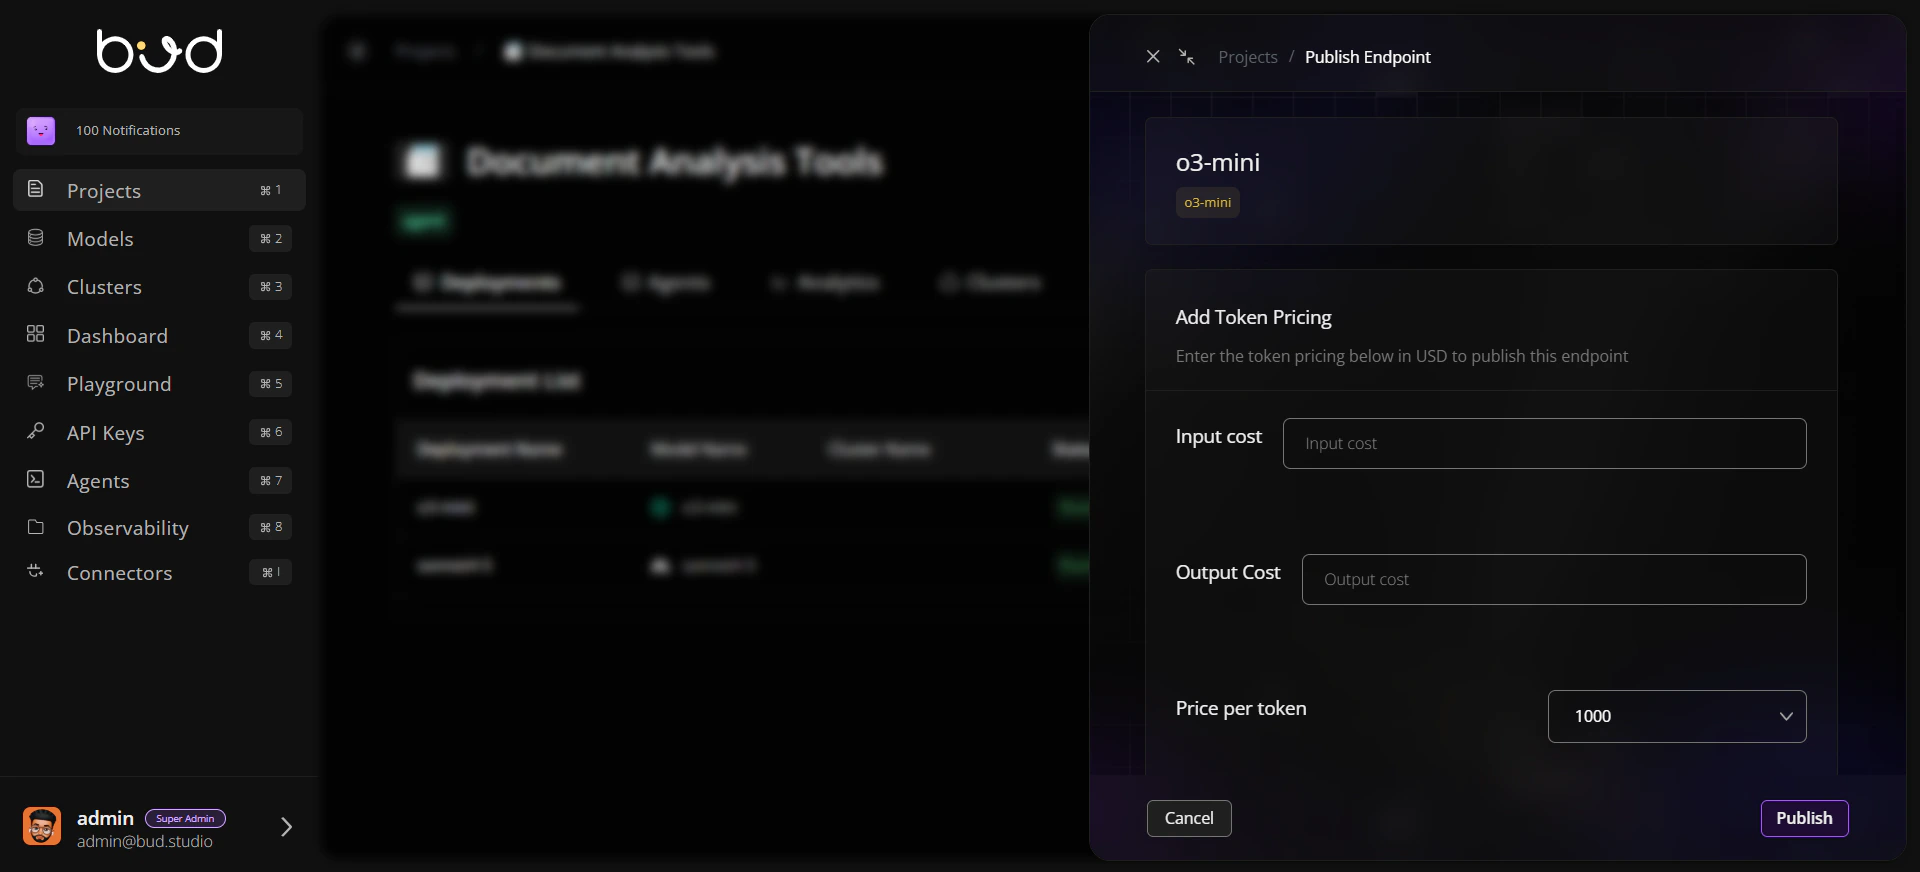Click the Clusters sidebar icon
1920x872 pixels.
point(35,286)
